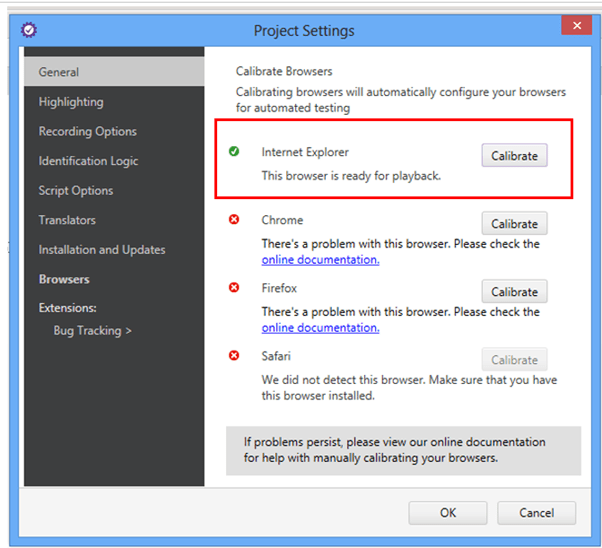Go to Identification Logic settings

(88, 161)
